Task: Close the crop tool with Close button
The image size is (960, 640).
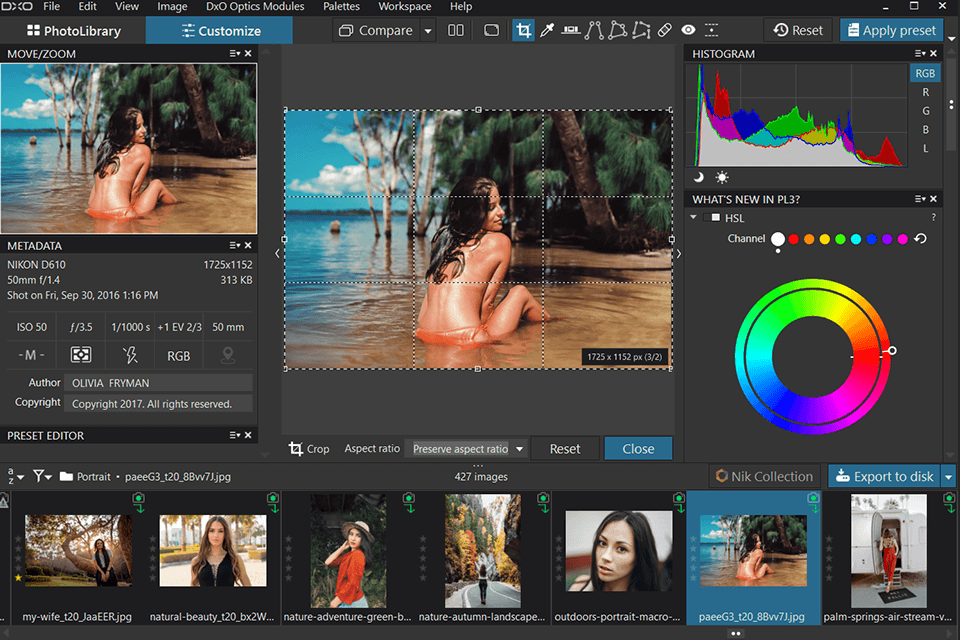Action: pyautogui.click(x=638, y=449)
